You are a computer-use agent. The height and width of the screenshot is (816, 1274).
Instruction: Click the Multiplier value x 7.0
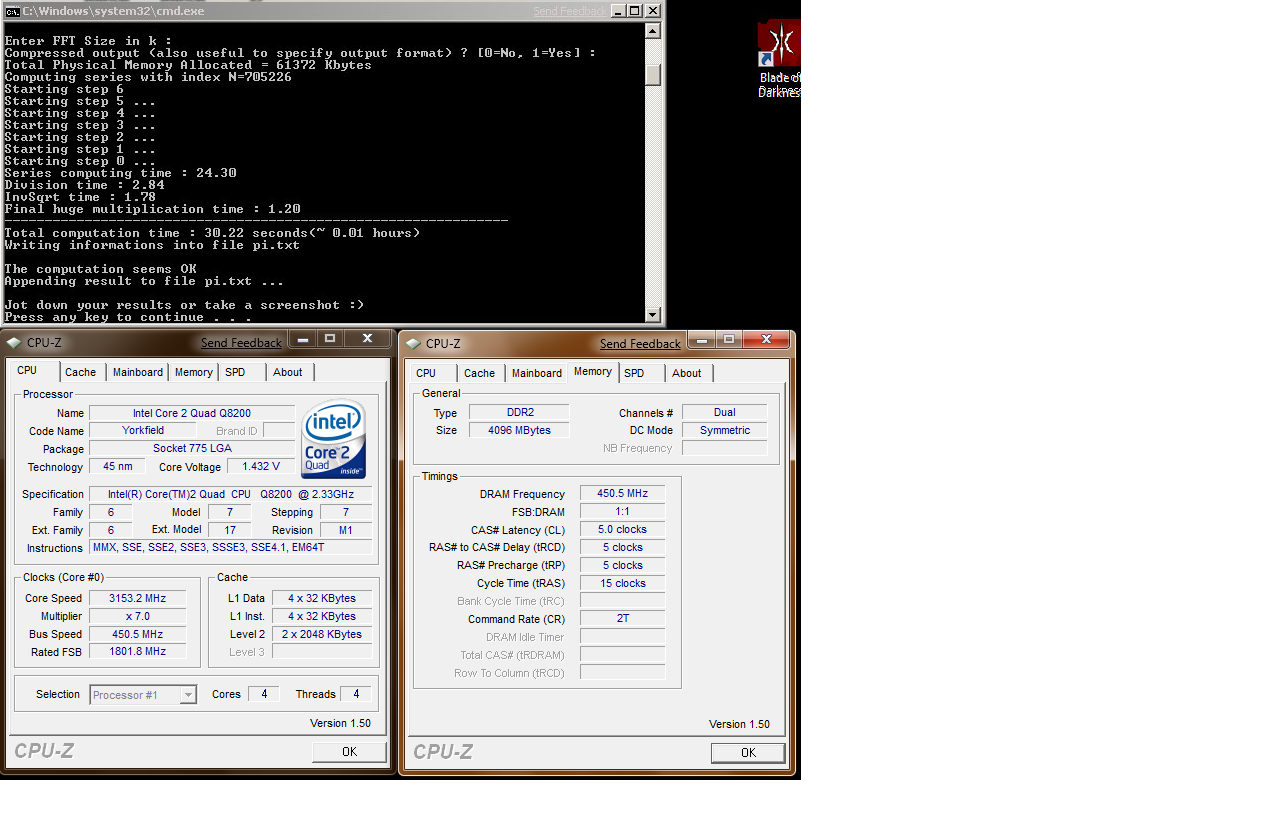click(x=138, y=616)
